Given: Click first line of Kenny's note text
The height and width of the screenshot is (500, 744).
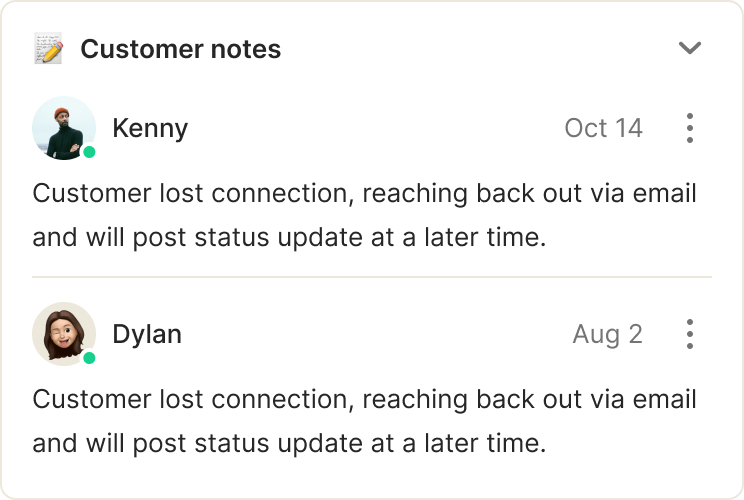Looking at the screenshot, I should (x=364, y=193).
